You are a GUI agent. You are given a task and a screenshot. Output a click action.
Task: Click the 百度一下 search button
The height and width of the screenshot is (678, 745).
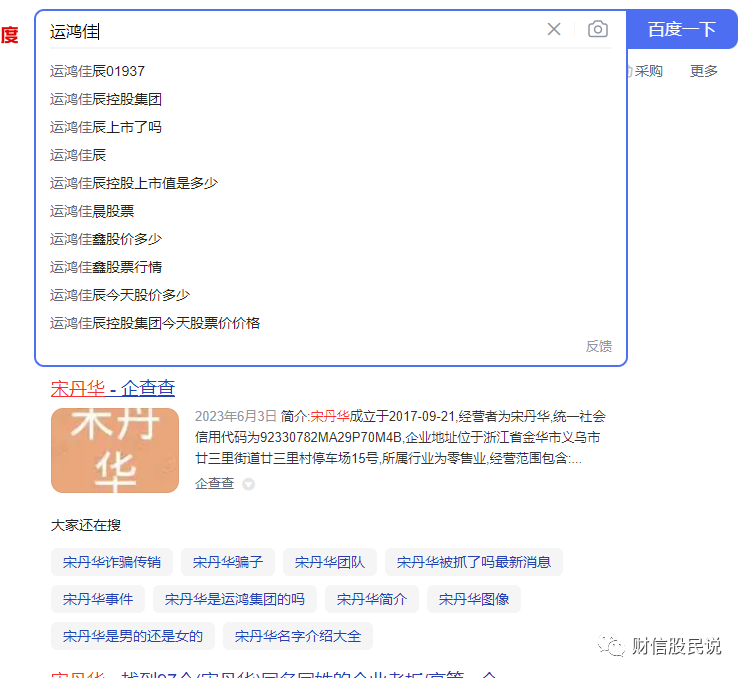[x=682, y=29]
